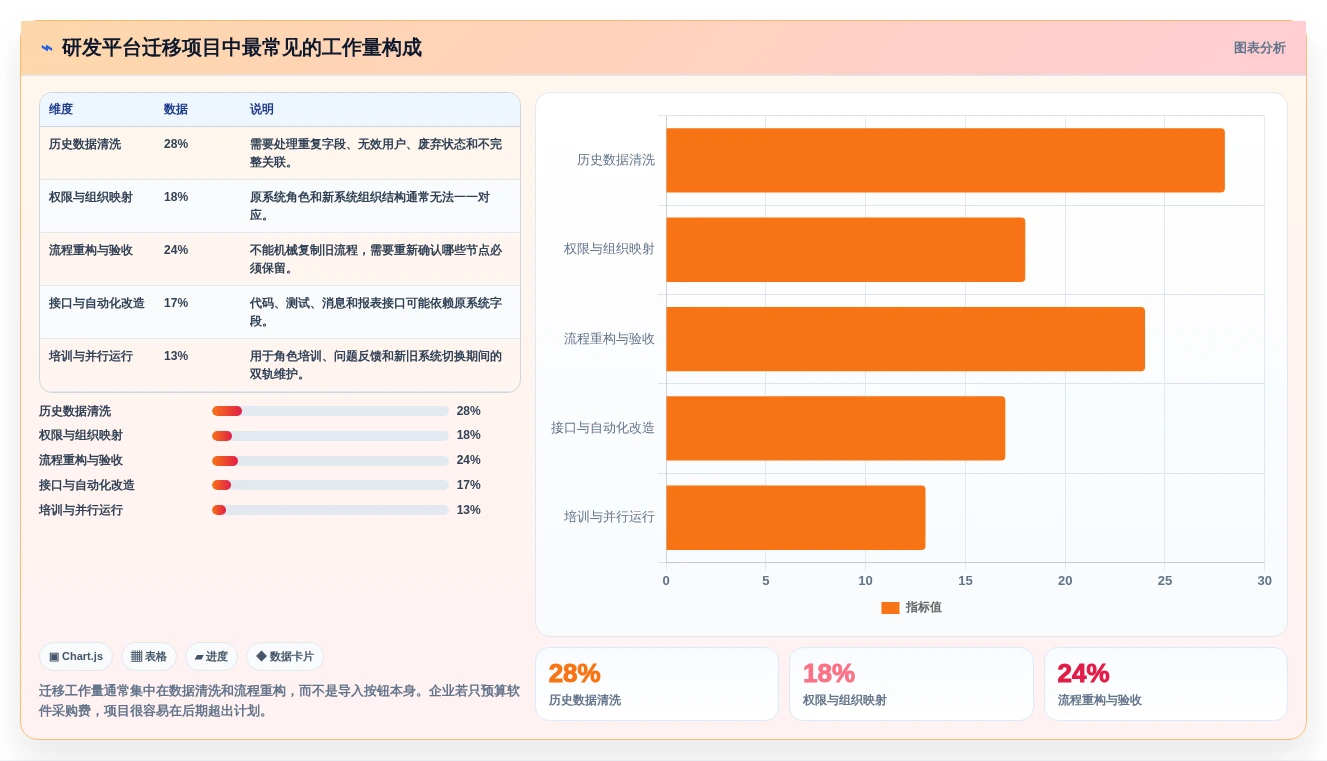Click the x-axis tick label 30
Screen dimensions: 1327x761
pos(1264,581)
